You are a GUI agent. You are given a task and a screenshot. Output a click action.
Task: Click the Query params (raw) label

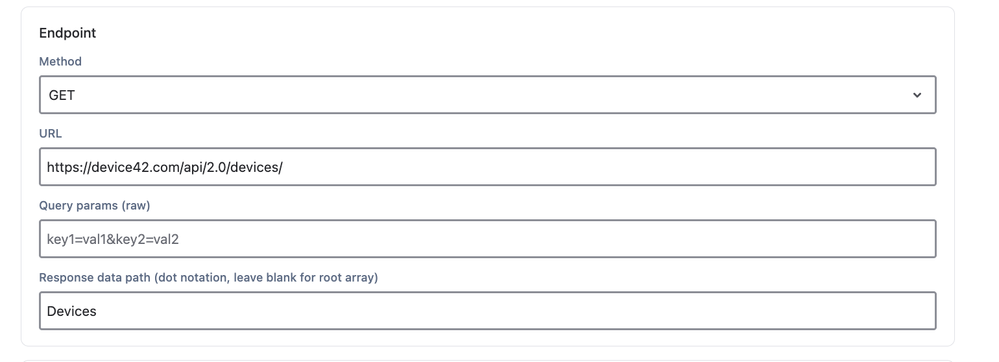pos(94,205)
